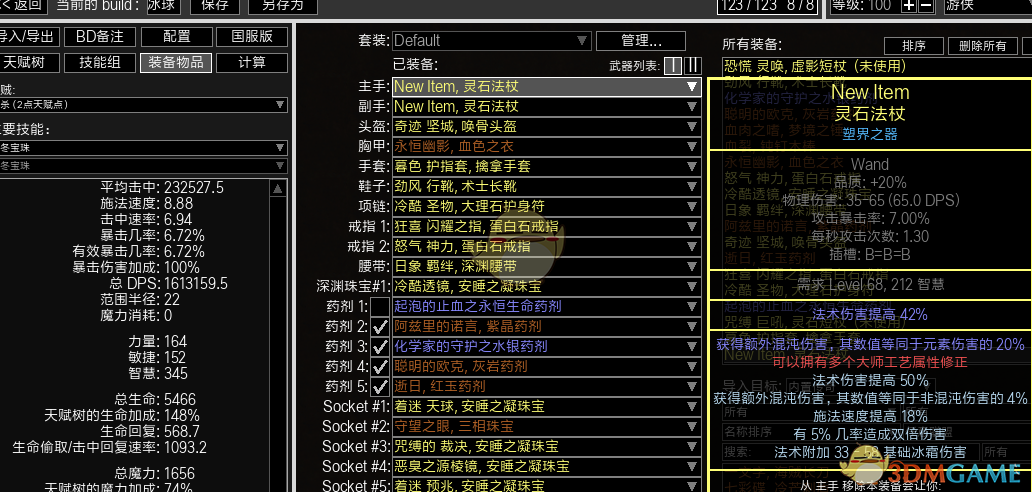Open the 腰带 slot dropdown
1032x492 pixels.
[x=547, y=266]
